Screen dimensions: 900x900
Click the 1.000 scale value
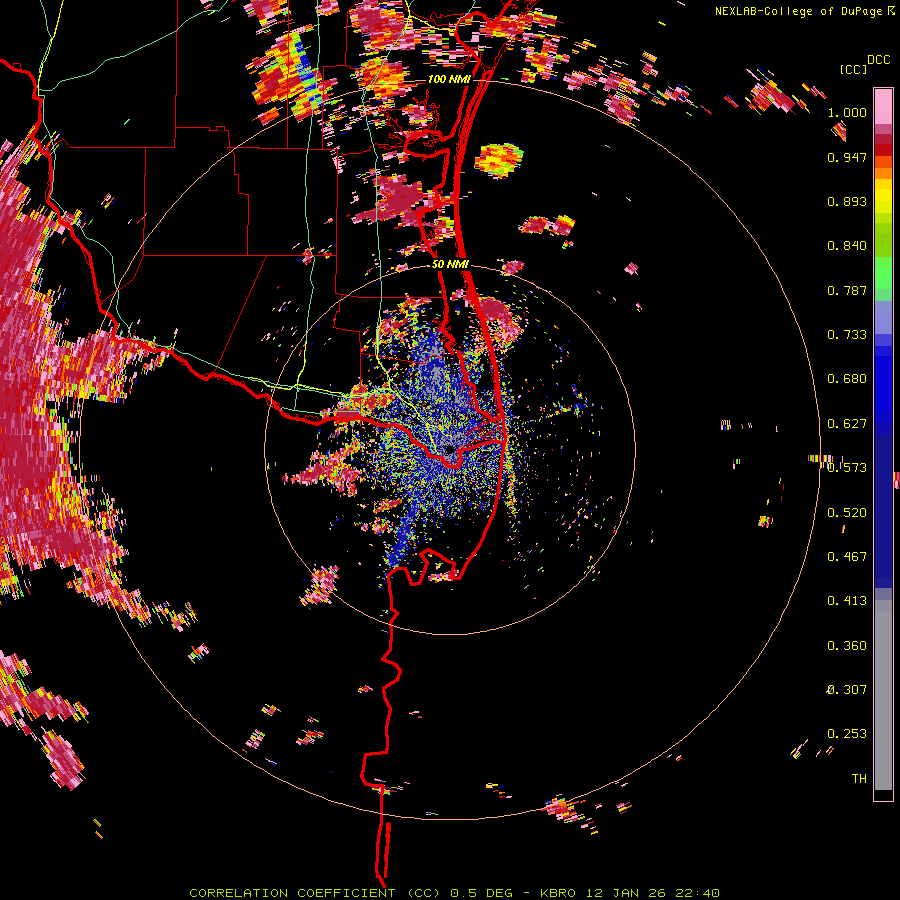tap(847, 112)
